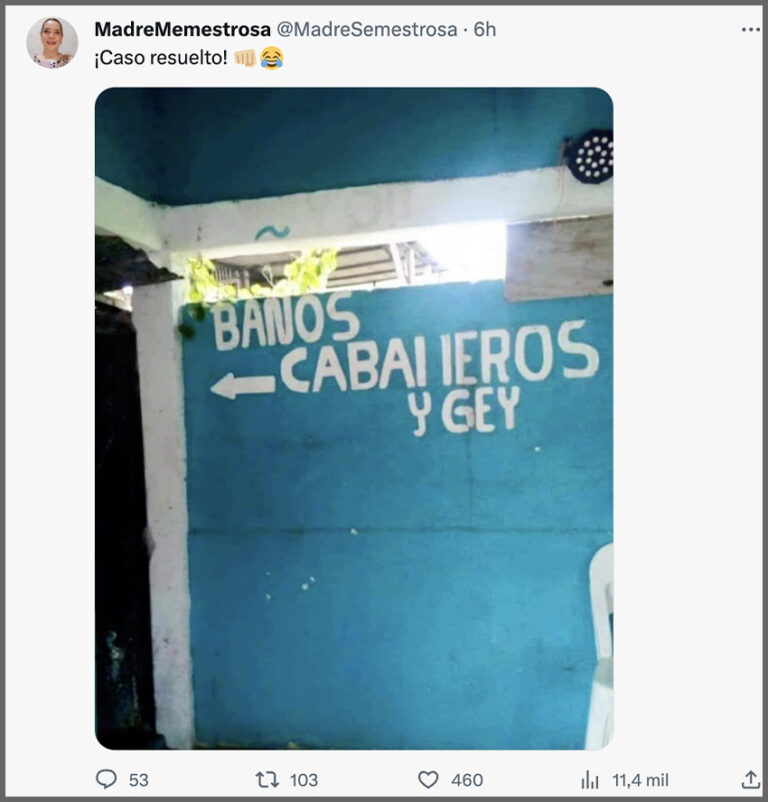This screenshot has height=802, width=768.
Task: Open the tweet via the 6h timestamp
Action: pos(485,30)
